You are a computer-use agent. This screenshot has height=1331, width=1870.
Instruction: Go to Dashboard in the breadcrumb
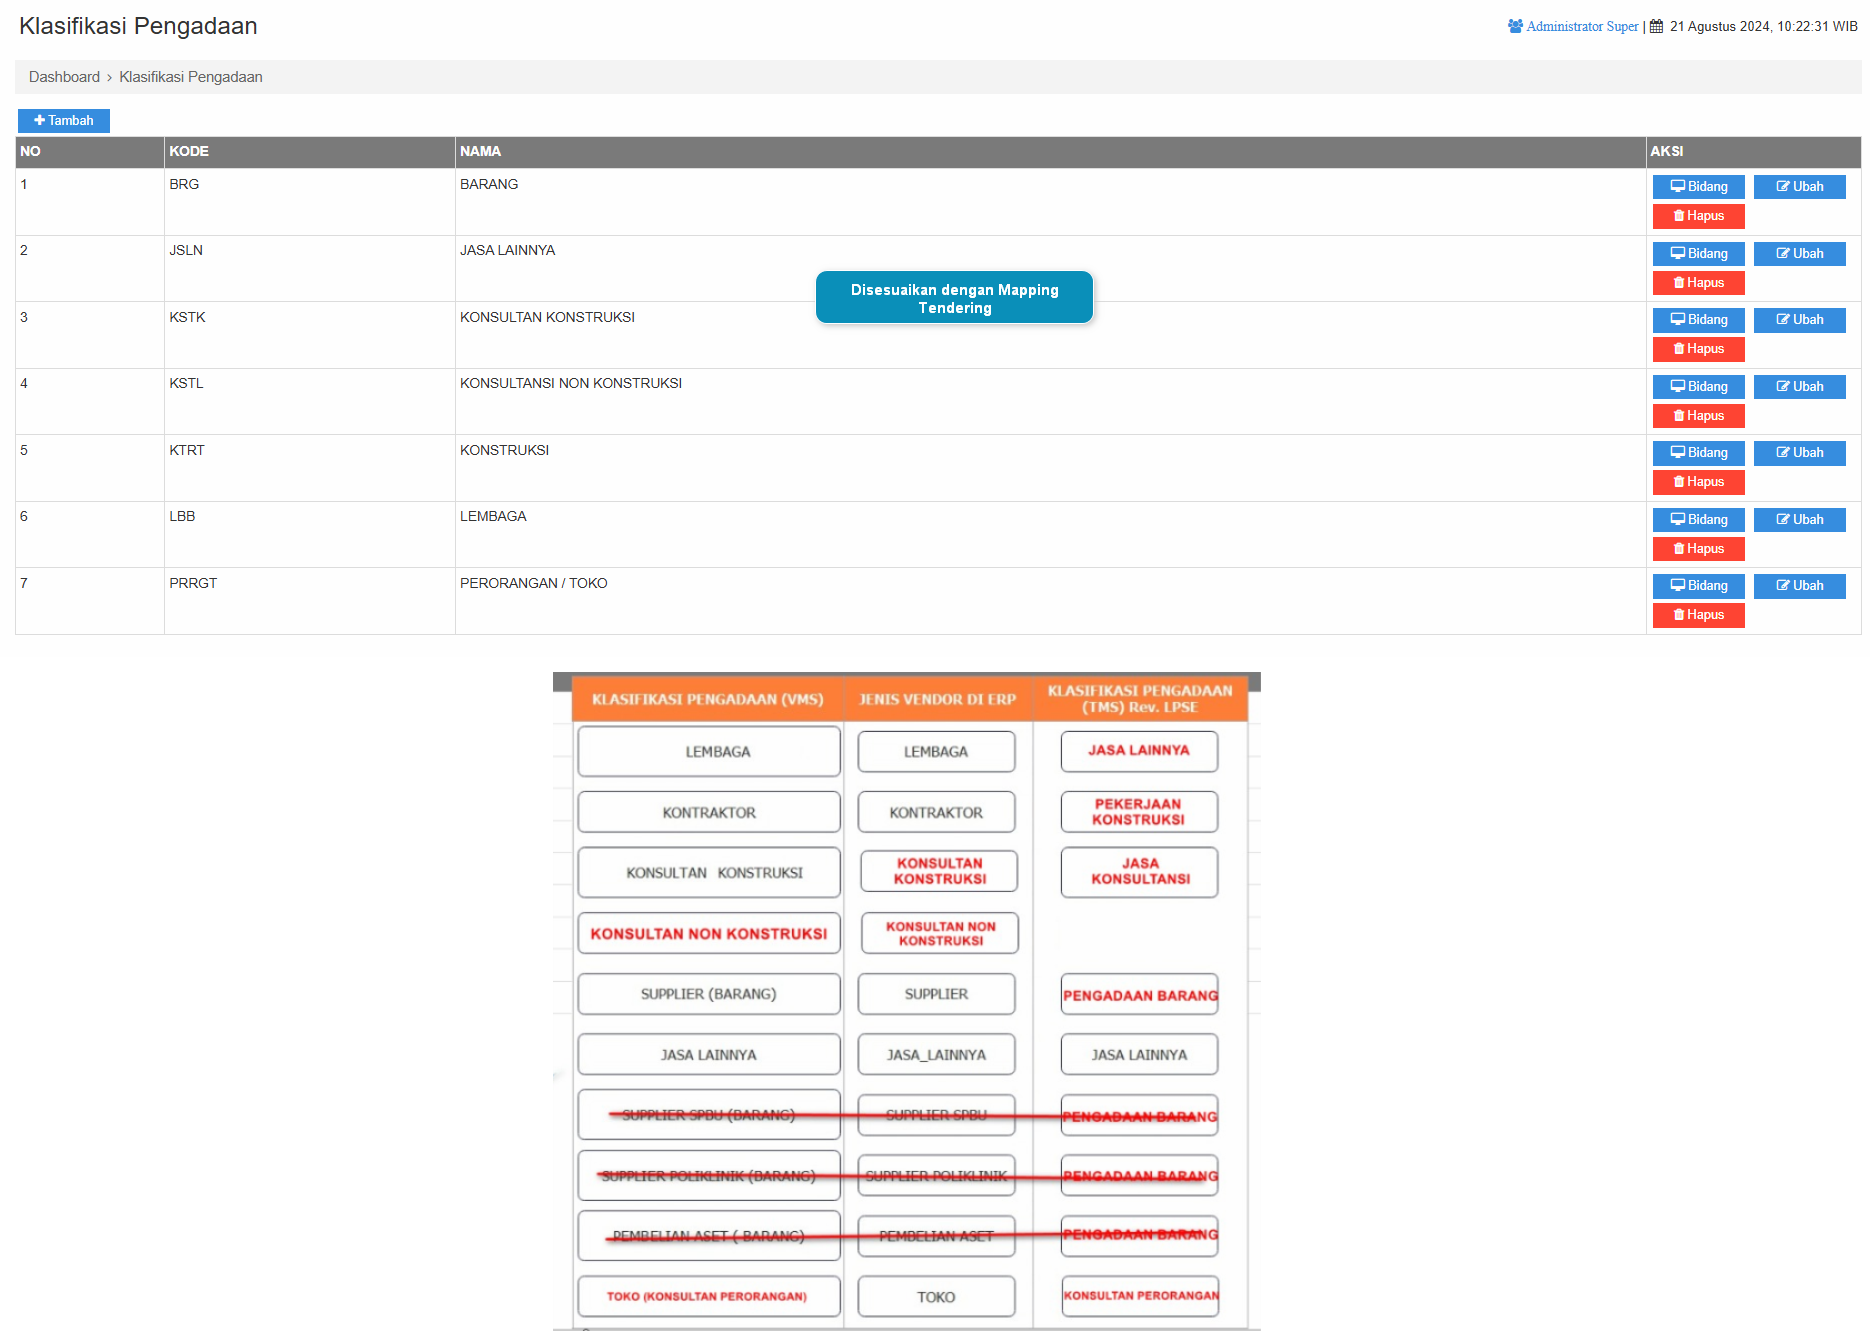[x=64, y=77]
